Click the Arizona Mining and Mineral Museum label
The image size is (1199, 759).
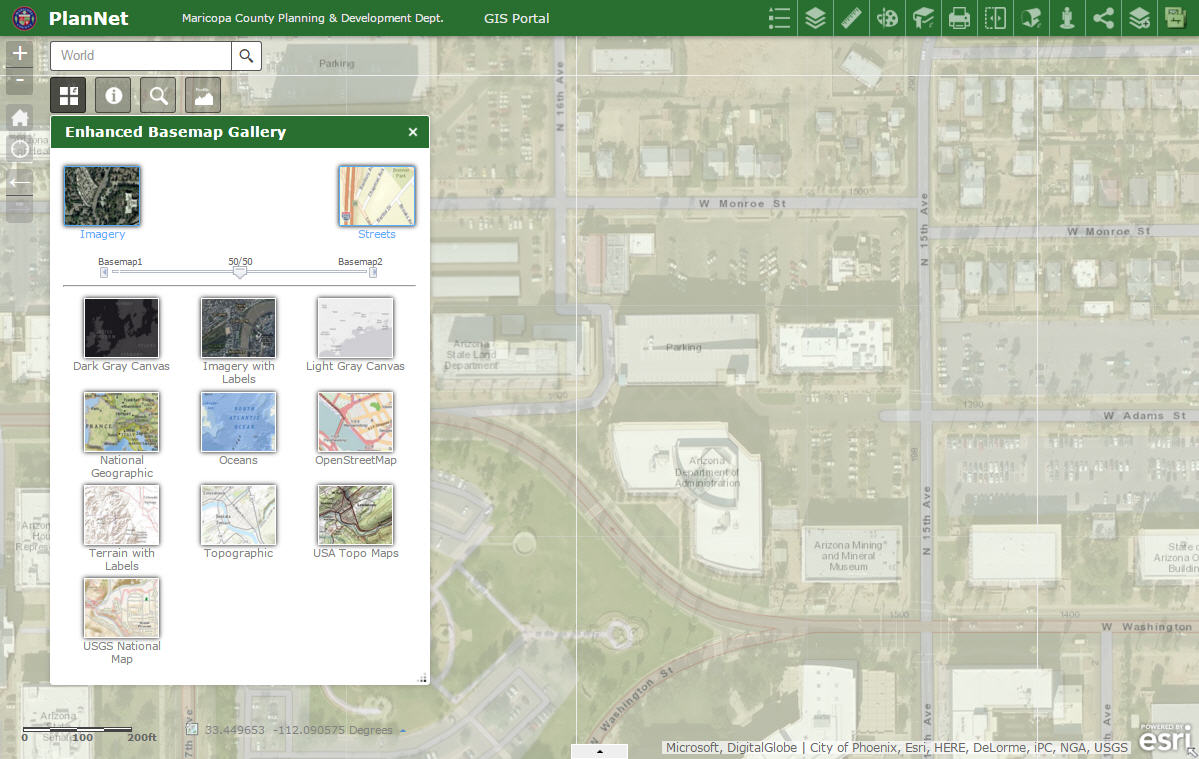click(x=848, y=556)
